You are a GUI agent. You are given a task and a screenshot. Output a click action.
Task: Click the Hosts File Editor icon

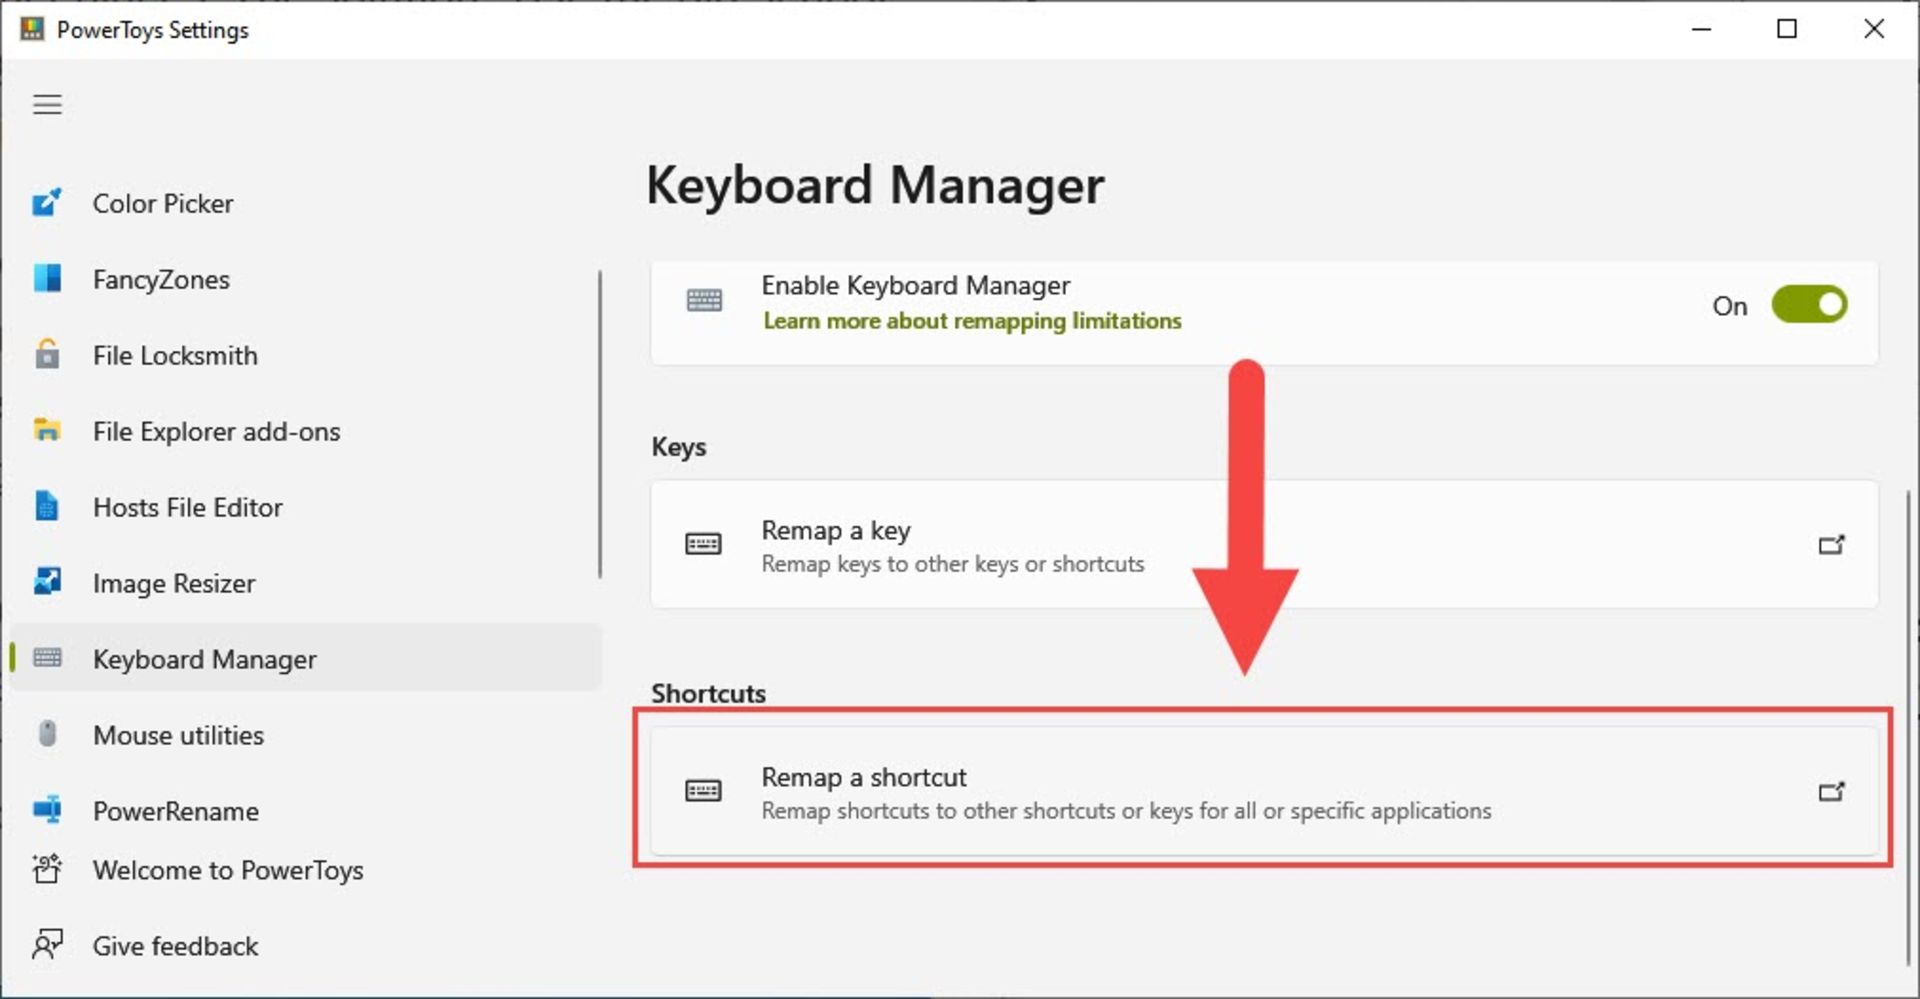click(47, 507)
